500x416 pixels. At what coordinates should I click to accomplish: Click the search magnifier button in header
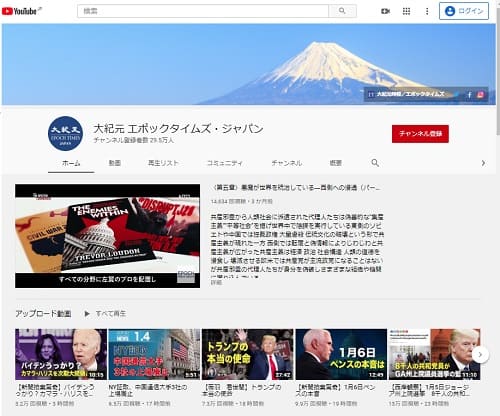point(342,11)
